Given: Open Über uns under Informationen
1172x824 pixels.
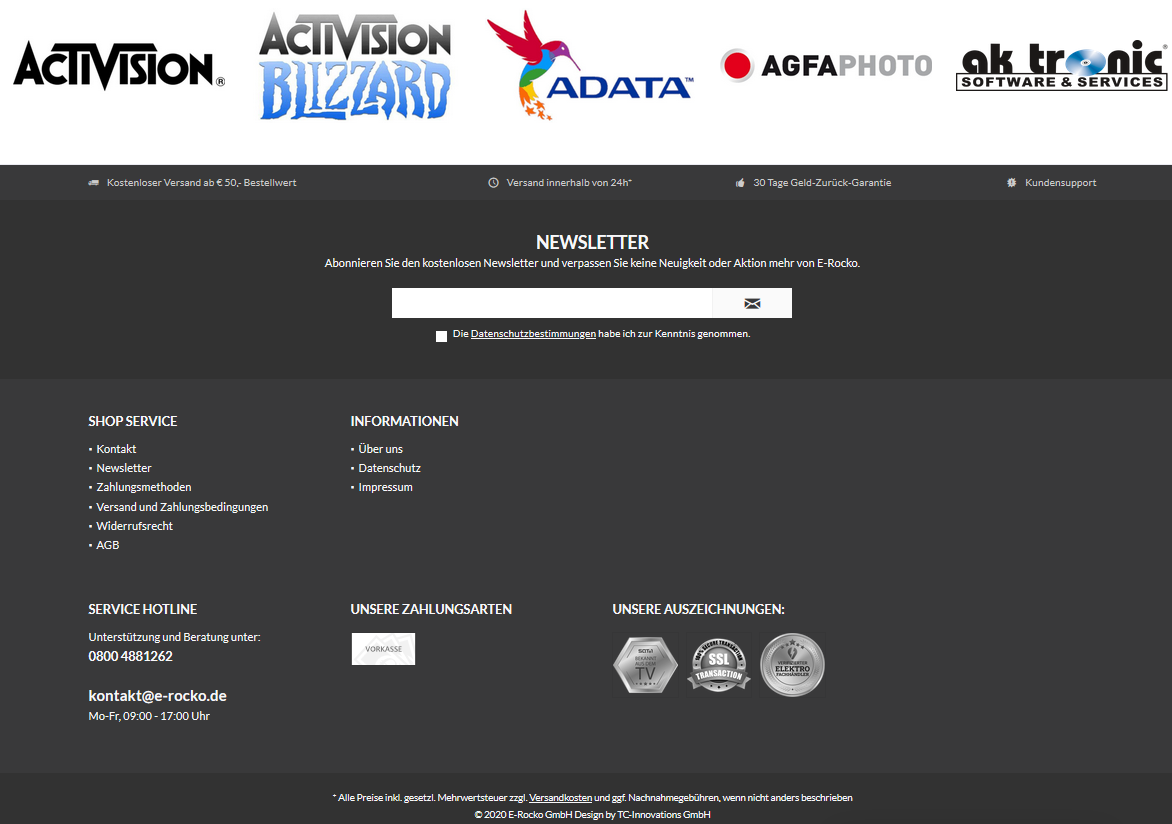Looking at the screenshot, I should [380, 449].
